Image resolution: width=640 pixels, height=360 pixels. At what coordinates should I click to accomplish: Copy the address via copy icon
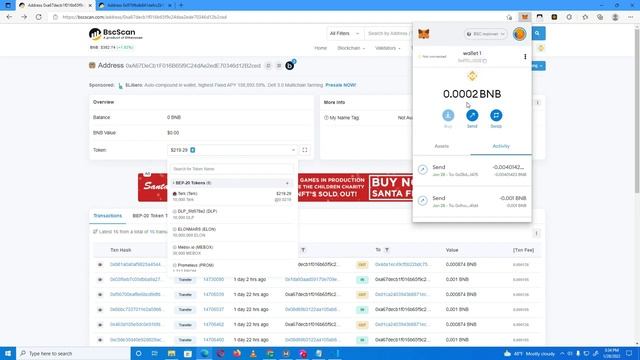(x=268, y=66)
